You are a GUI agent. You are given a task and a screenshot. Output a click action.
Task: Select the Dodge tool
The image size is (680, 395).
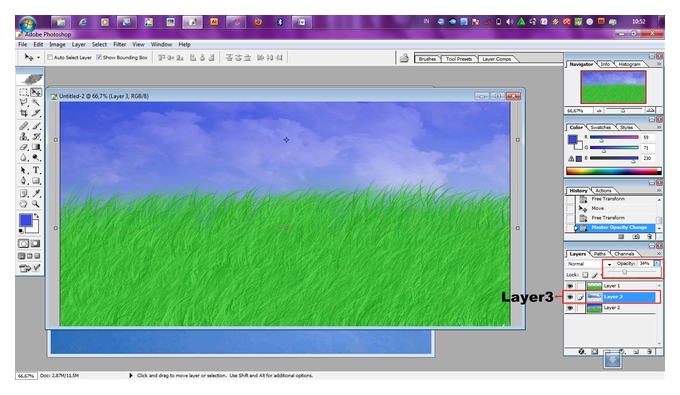[36, 158]
